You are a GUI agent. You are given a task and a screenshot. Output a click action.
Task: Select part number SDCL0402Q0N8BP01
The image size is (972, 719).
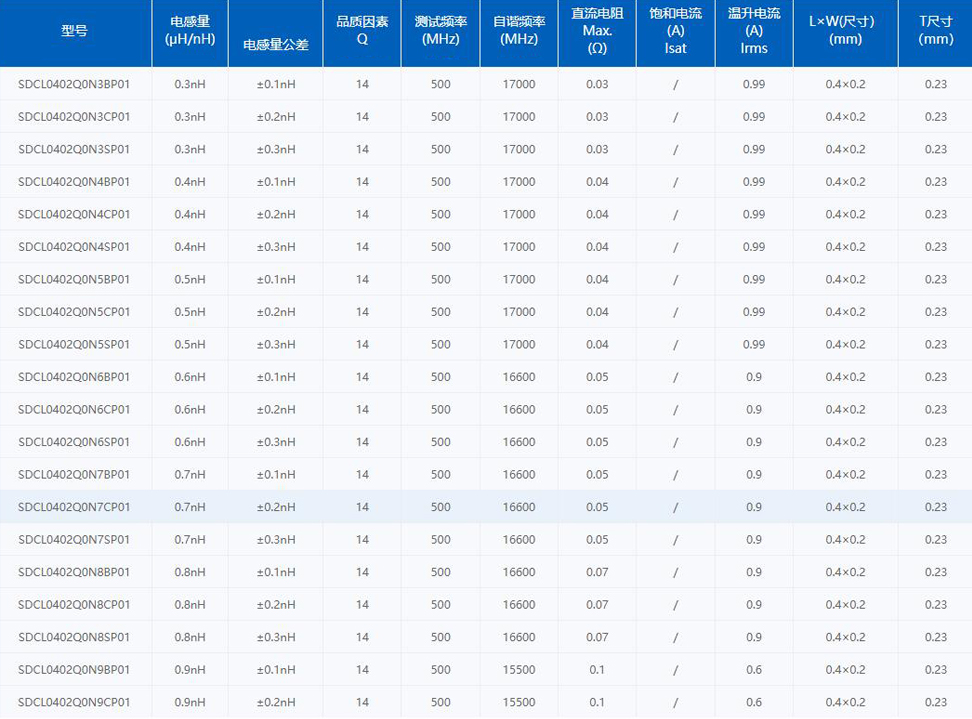pos(74,572)
